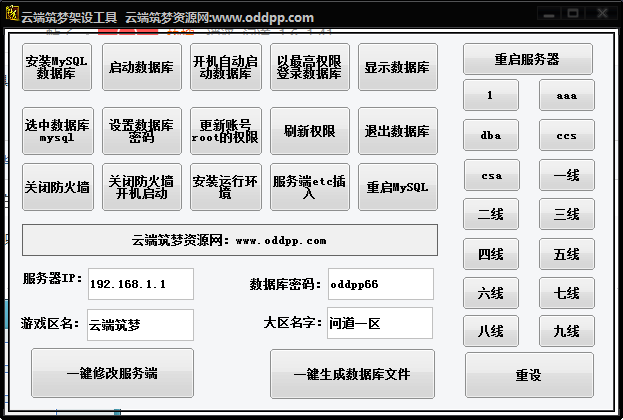Click 选中数据库mysql button
The image size is (623, 420).
click(58, 131)
